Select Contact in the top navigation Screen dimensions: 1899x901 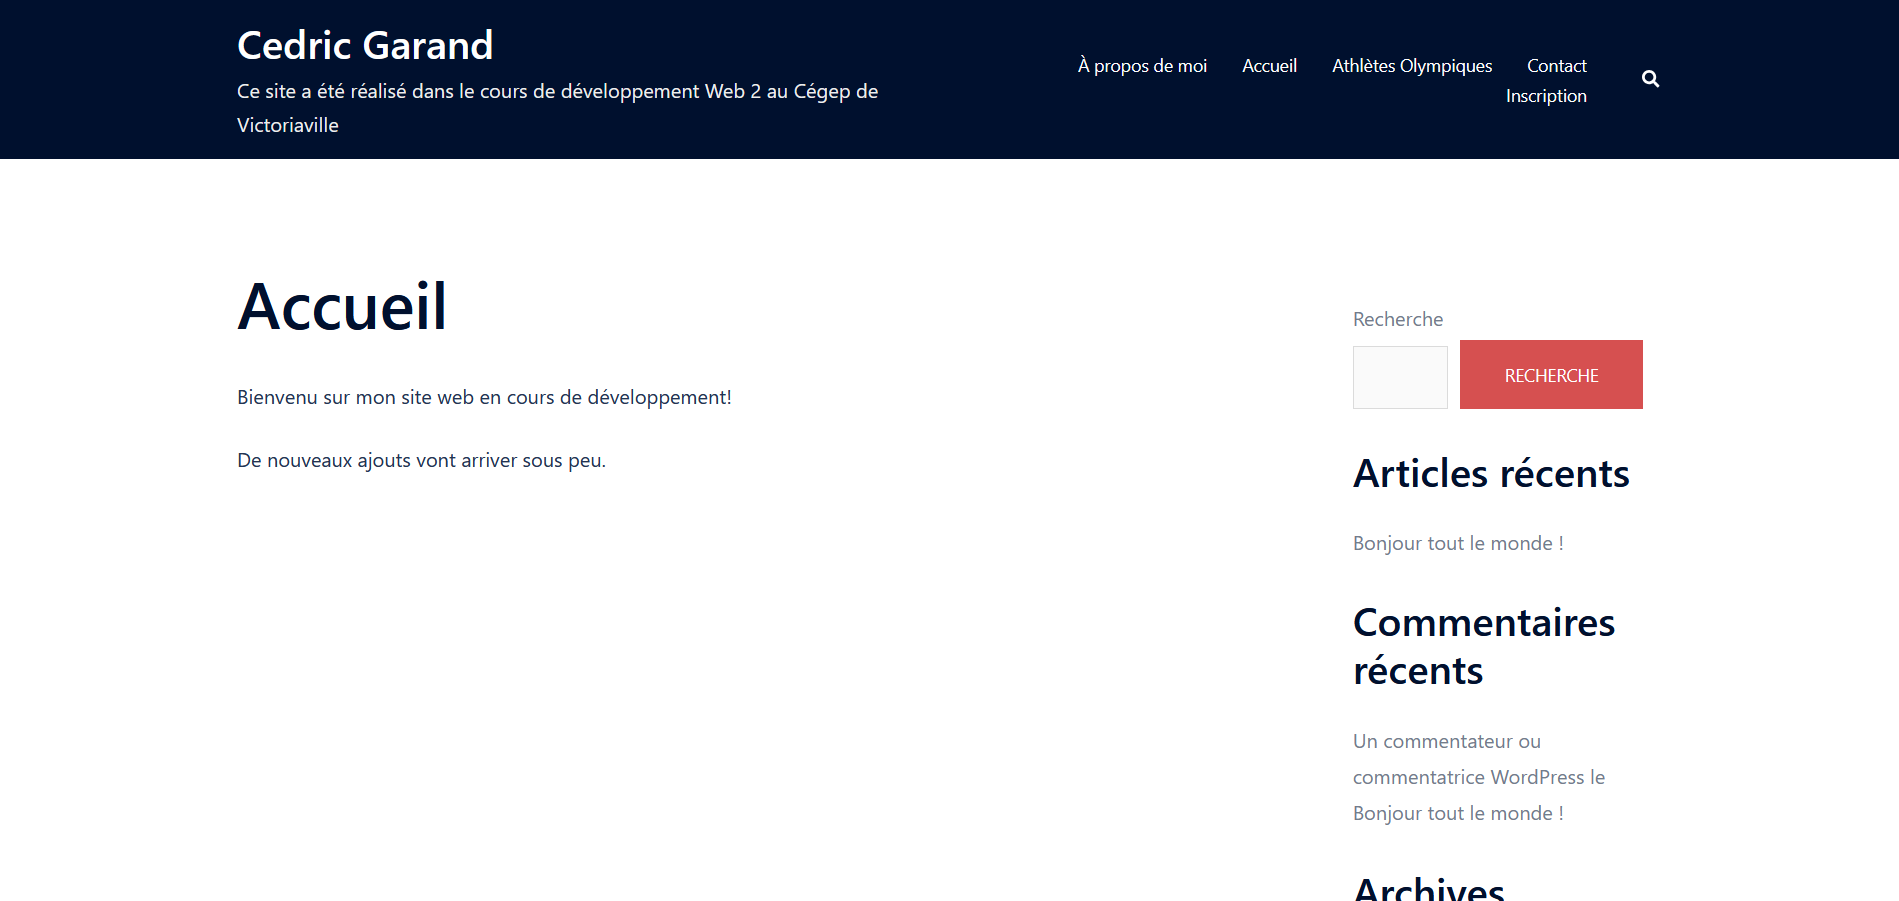(x=1556, y=66)
